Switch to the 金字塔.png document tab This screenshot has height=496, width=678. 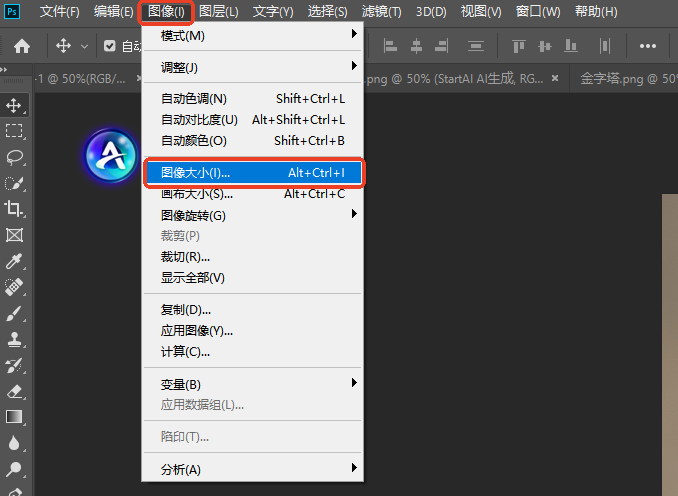pos(628,78)
